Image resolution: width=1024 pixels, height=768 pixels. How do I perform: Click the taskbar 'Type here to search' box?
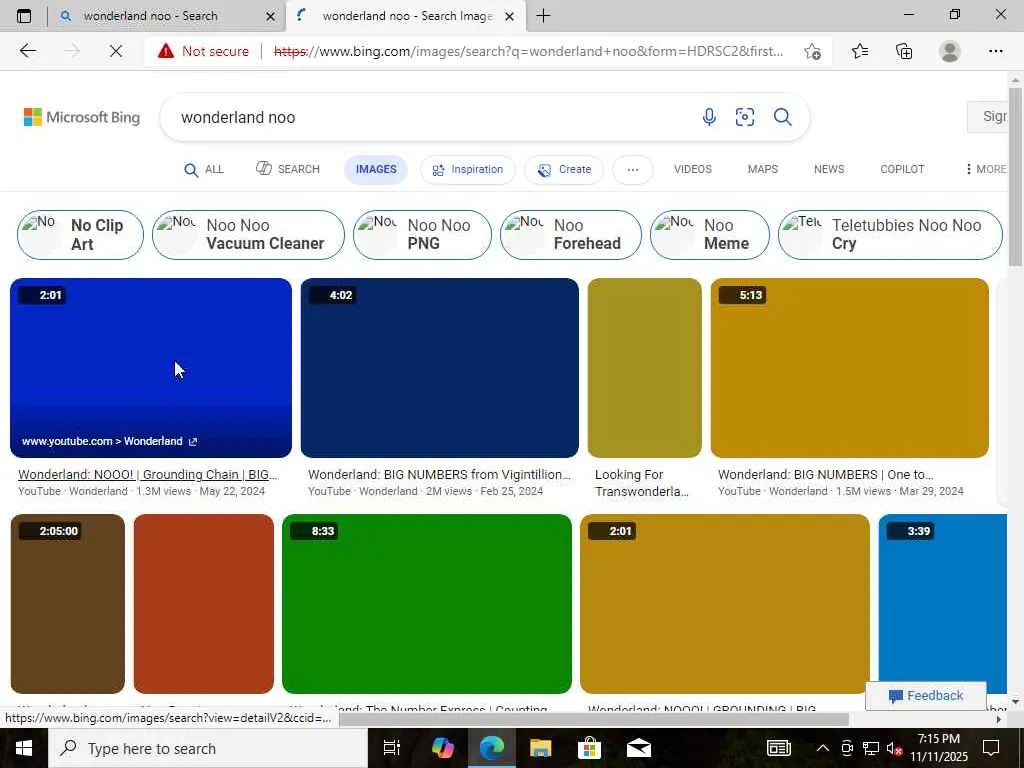pos(208,748)
